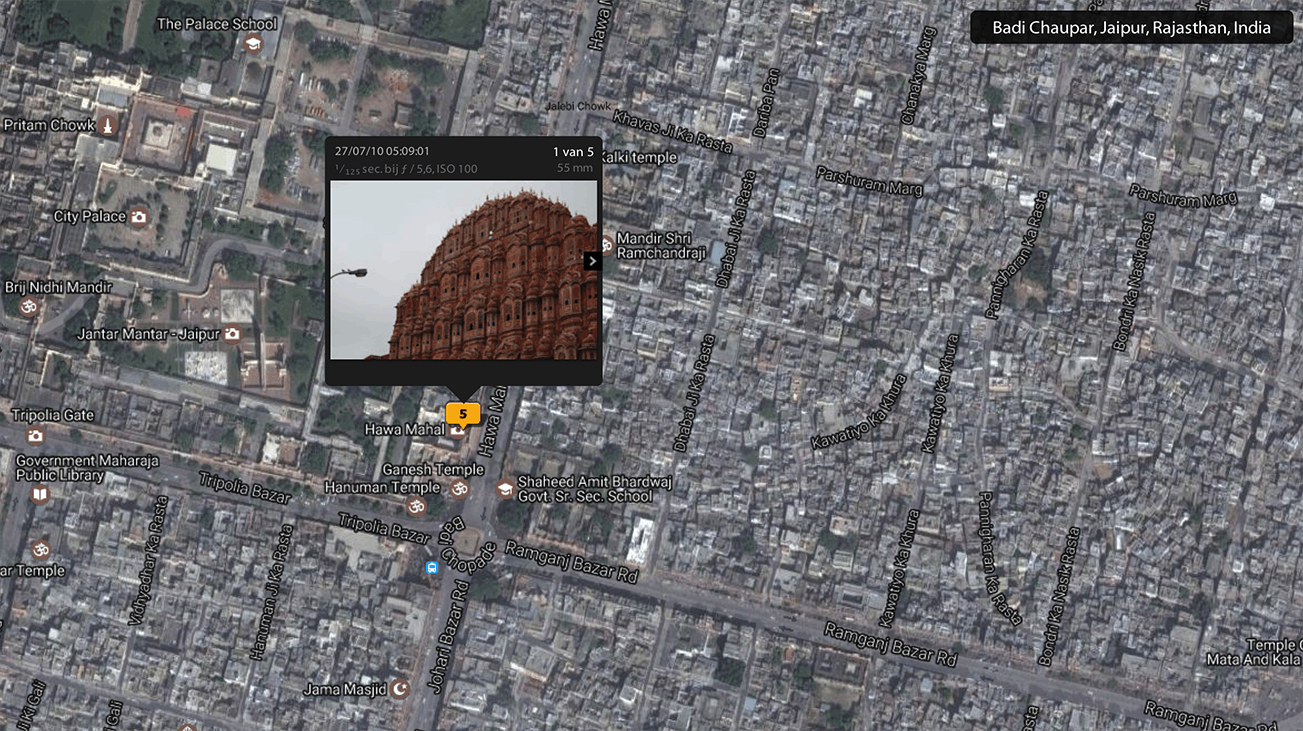Image resolution: width=1303 pixels, height=731 pixels.
Task: Click the photo date 27/07/10 05:09:01
Action: pos(382,152)
